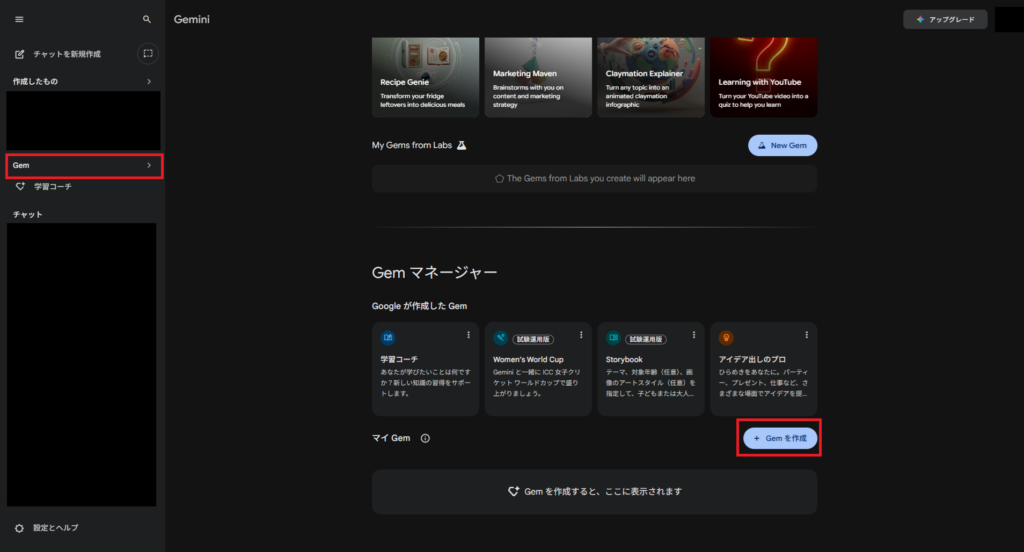Open three-dot menu on Women's World Cup card
Screen dimensions: 1024x552
point(581,335)
